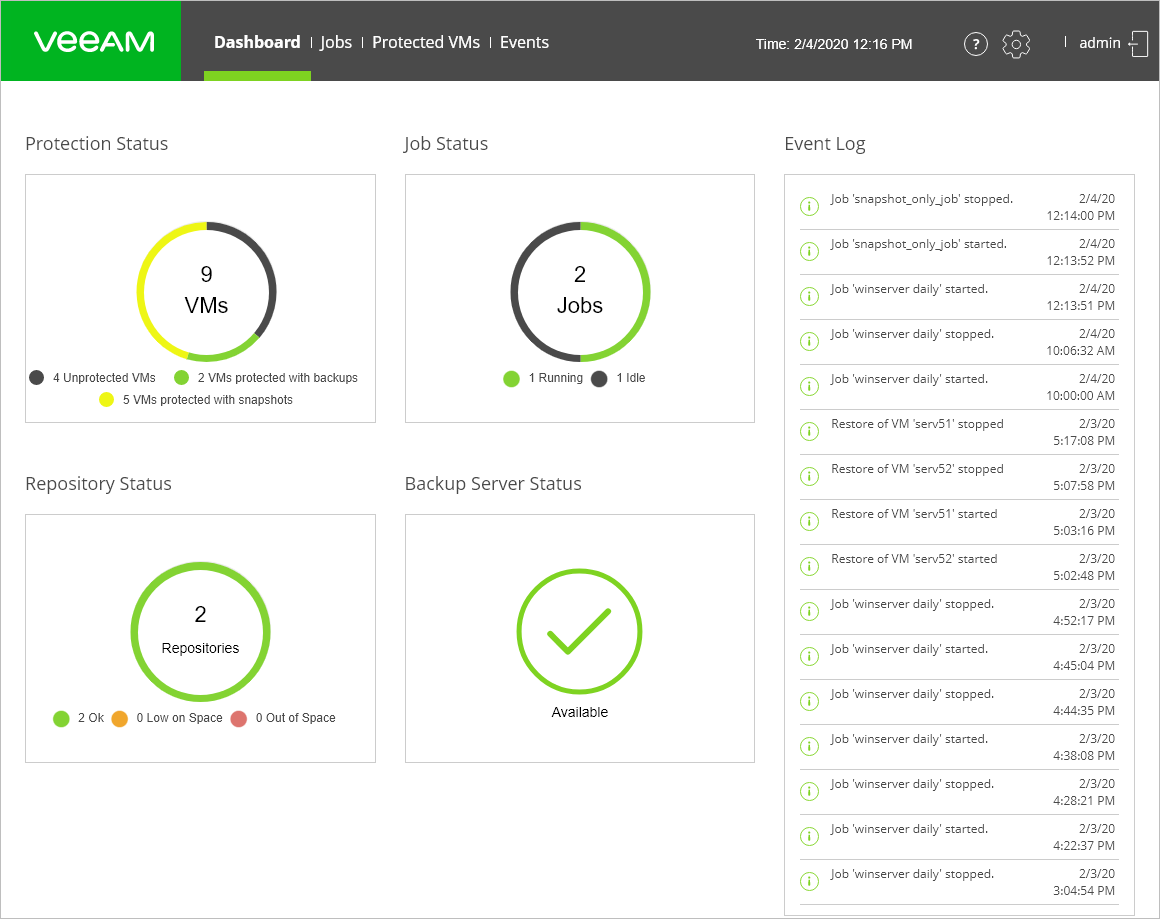Screen dimensions: 1160x919
Task: Click info icon for Restore 'serv51' stopped event
Action: pyautogui.click(x=809, y=432)
